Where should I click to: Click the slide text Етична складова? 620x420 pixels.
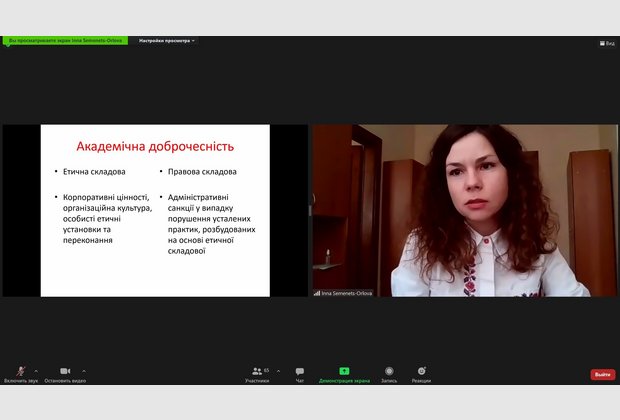(x=94, y=172)
